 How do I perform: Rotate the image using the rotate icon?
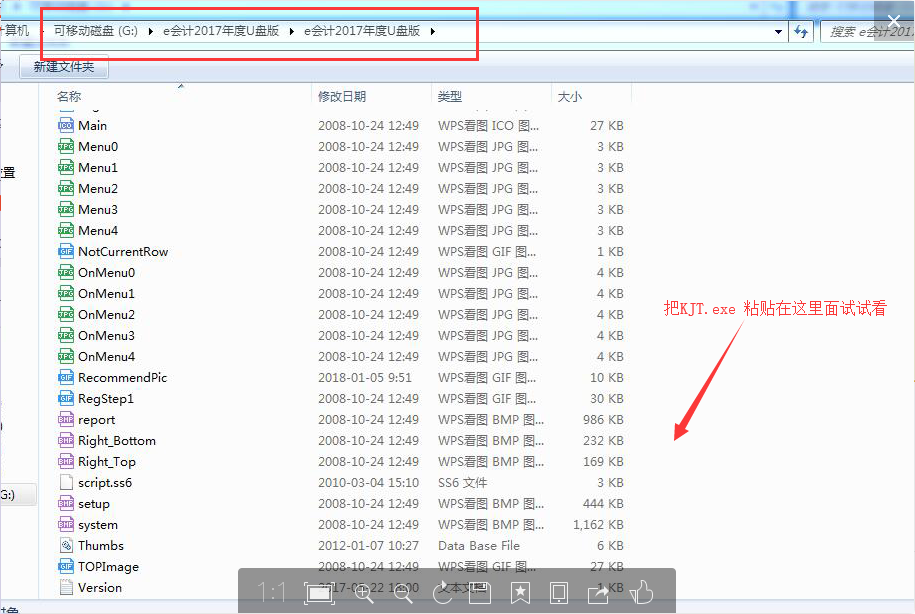442,593
